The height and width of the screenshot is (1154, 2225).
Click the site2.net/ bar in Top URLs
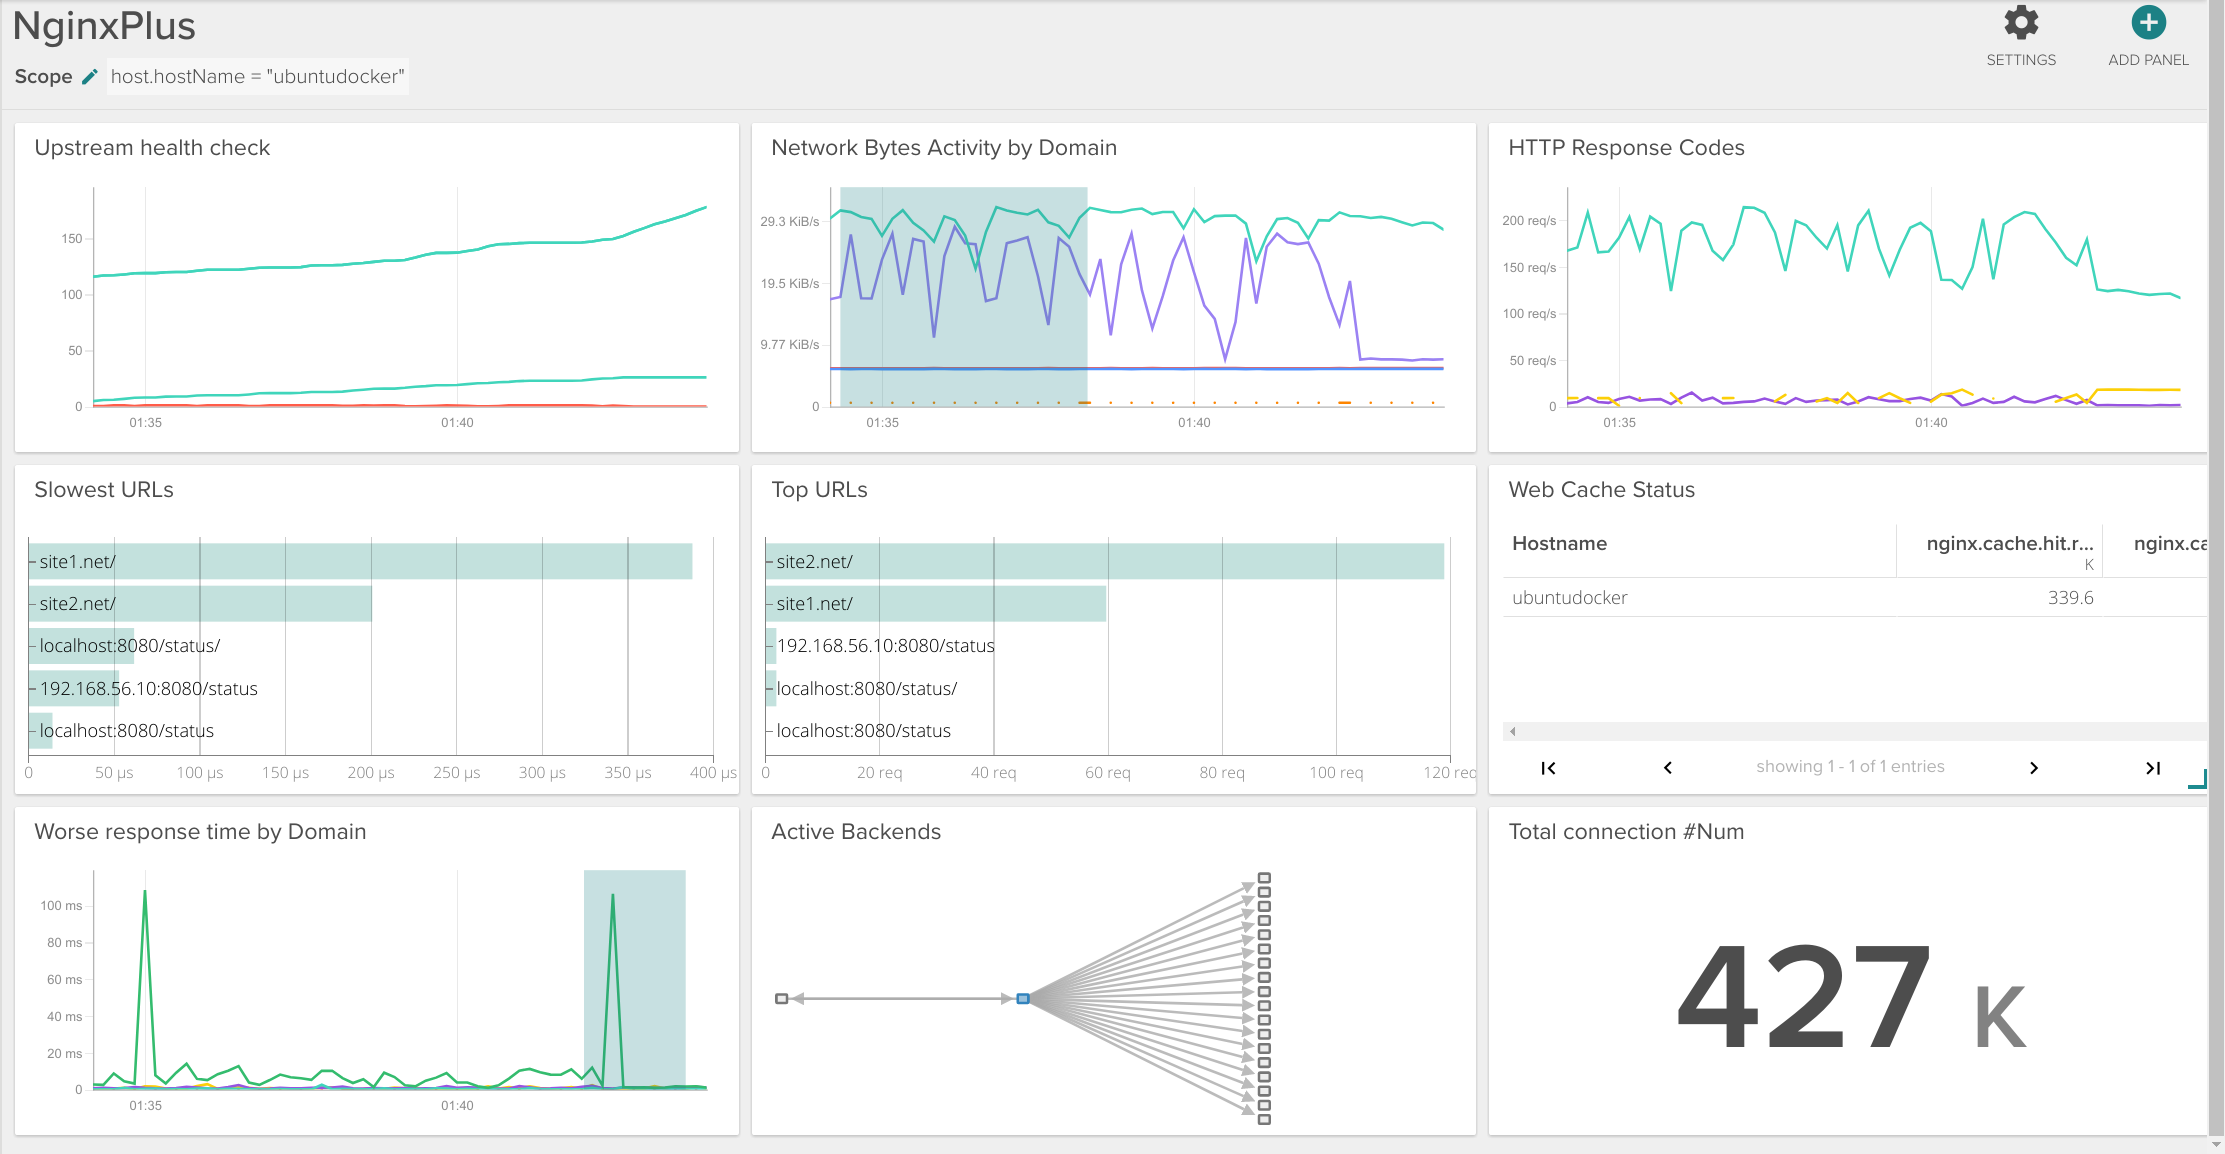tap(1105, 562)
